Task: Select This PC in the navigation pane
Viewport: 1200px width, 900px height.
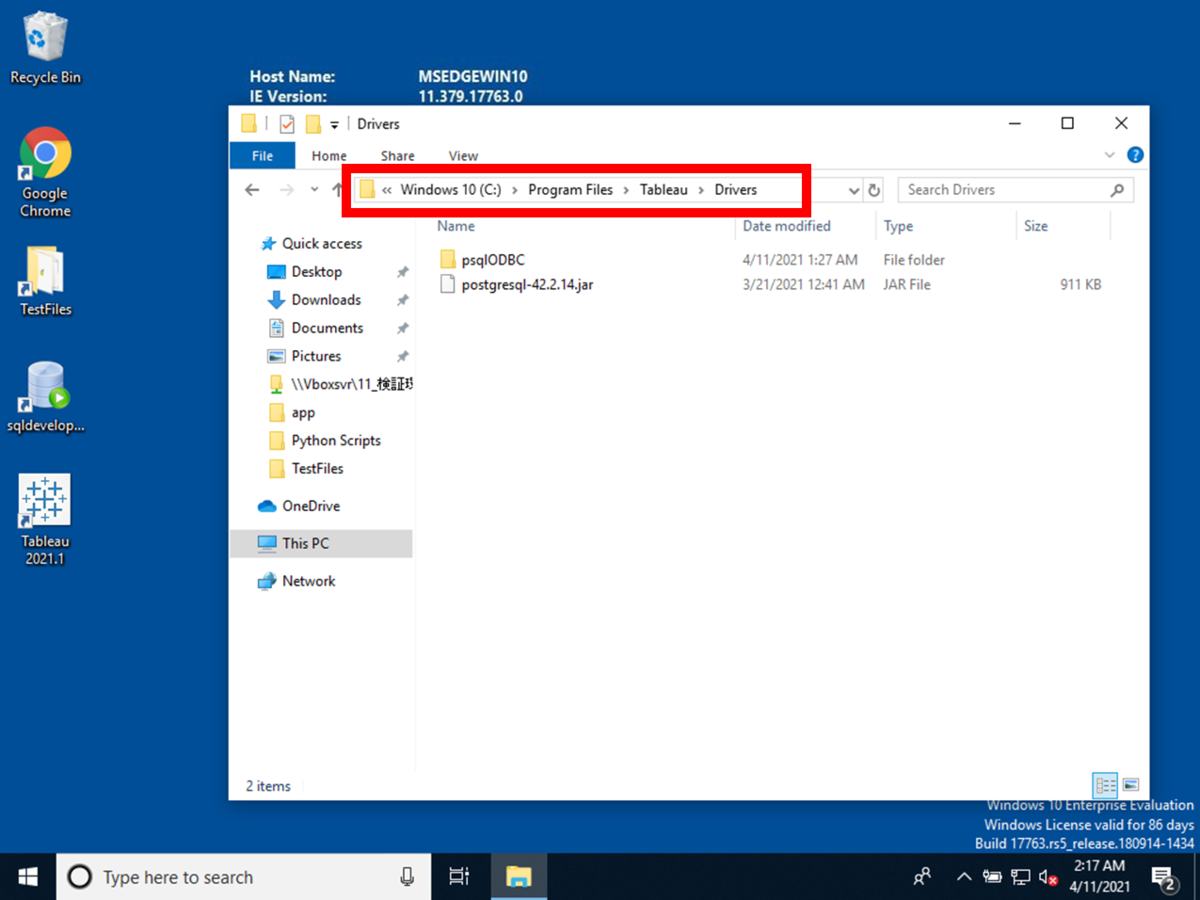Action: tap(320, 543)
